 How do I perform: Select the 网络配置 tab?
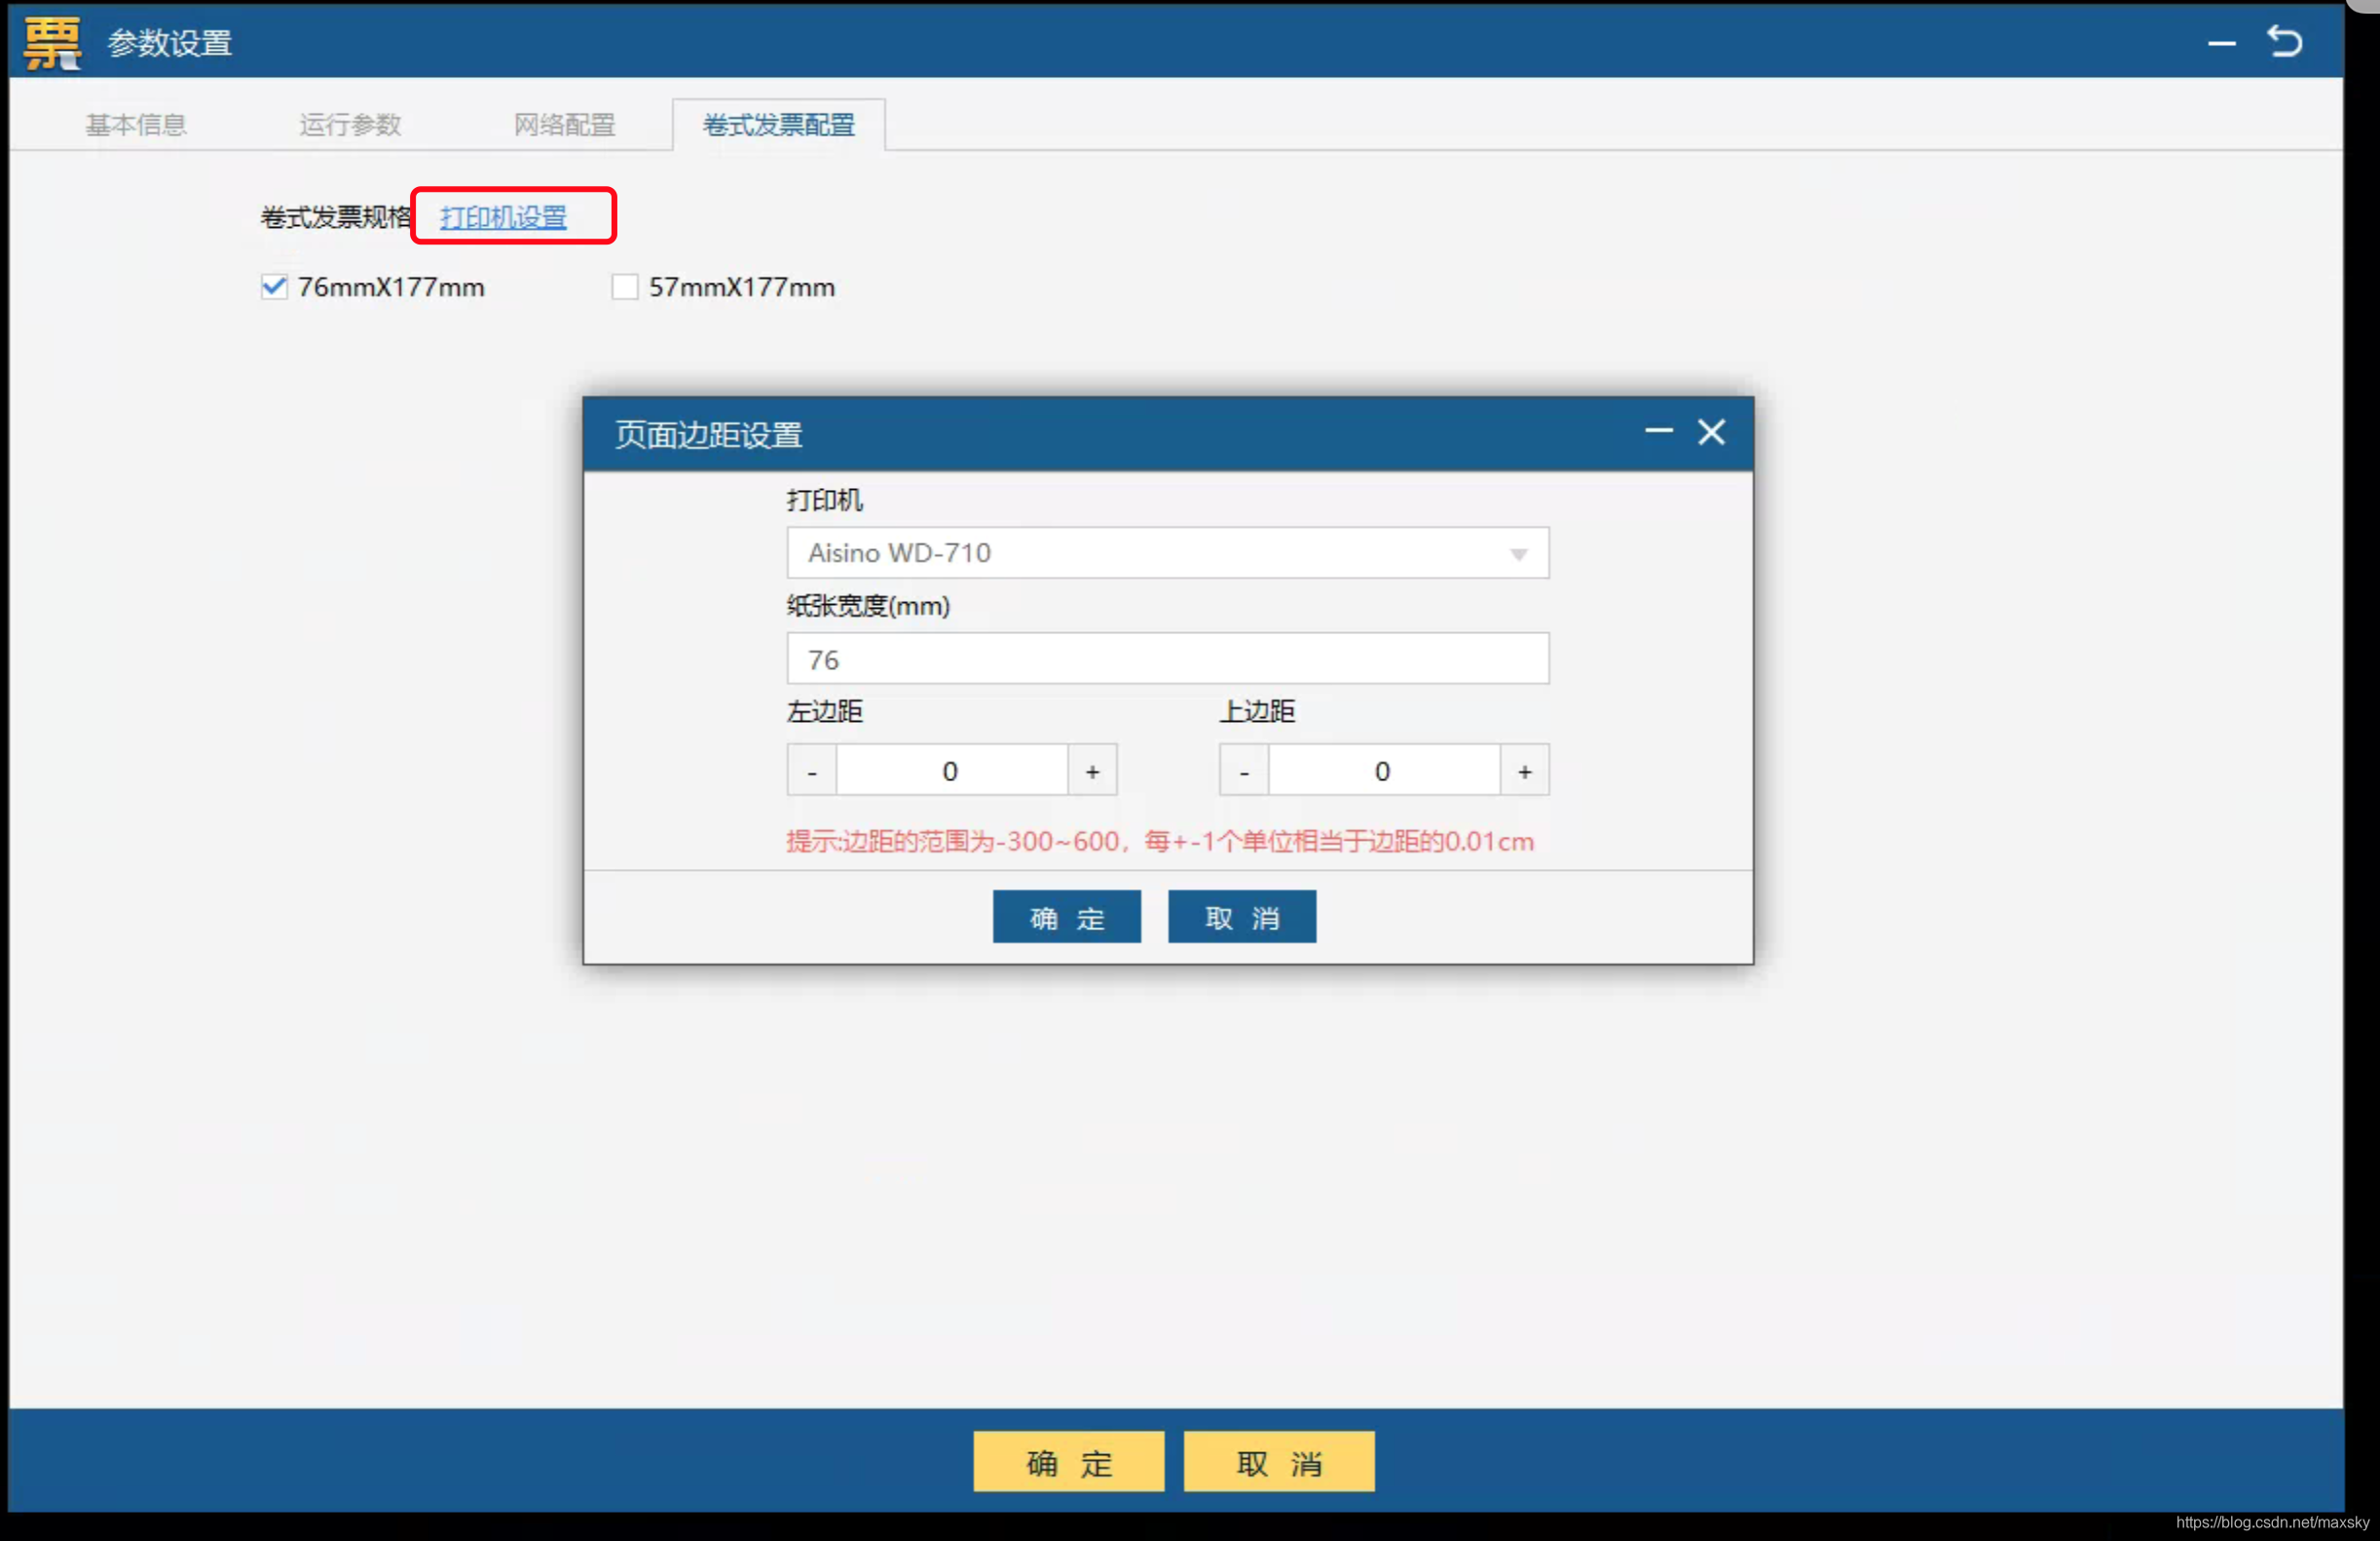(564, 125)
